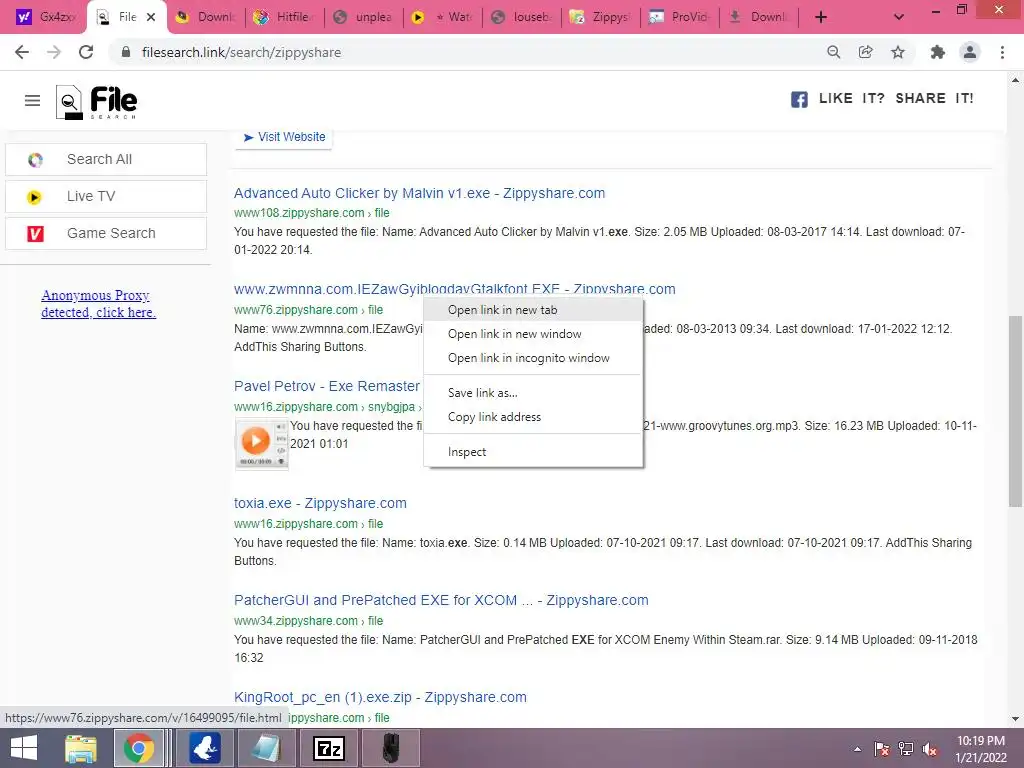
Task: Open PatcherGUI and PrePatched EXE result
Action: click(441, 600)
